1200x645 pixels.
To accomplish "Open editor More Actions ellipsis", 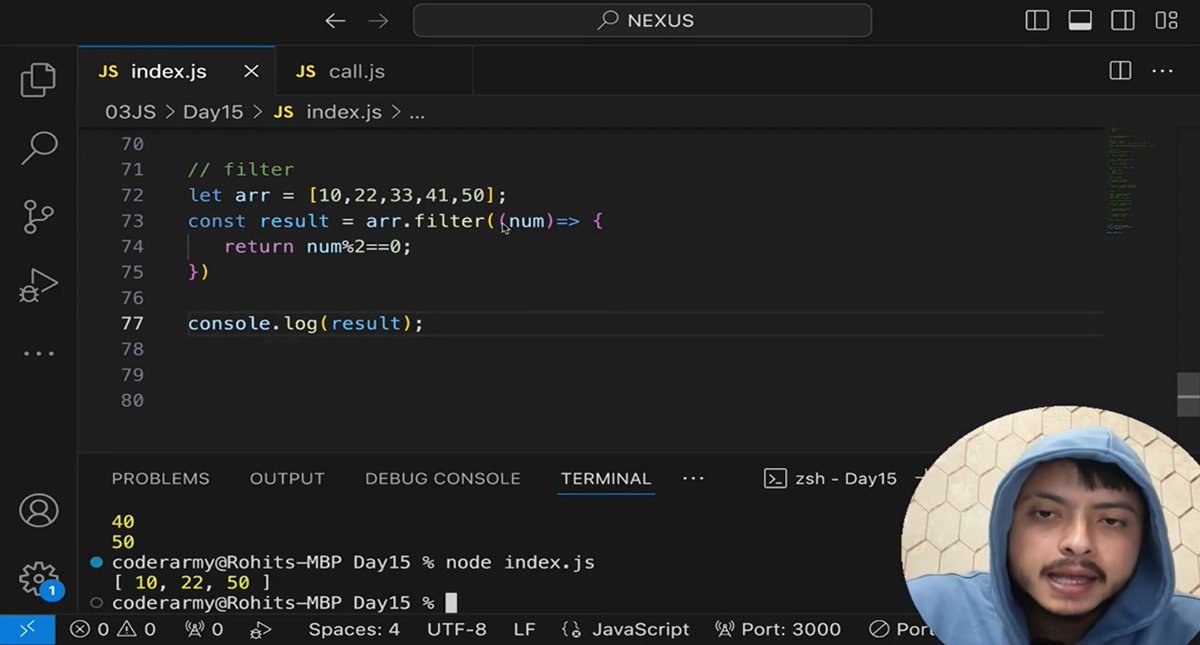I will click(1162, 71).
